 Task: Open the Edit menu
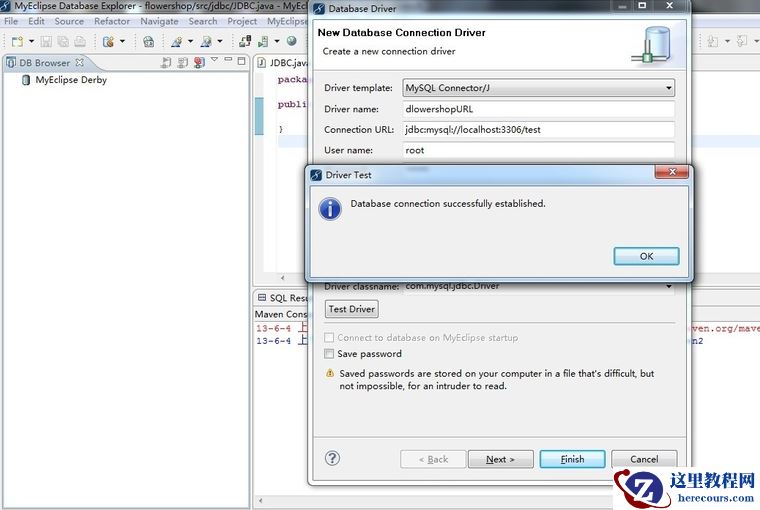[36, 21]
